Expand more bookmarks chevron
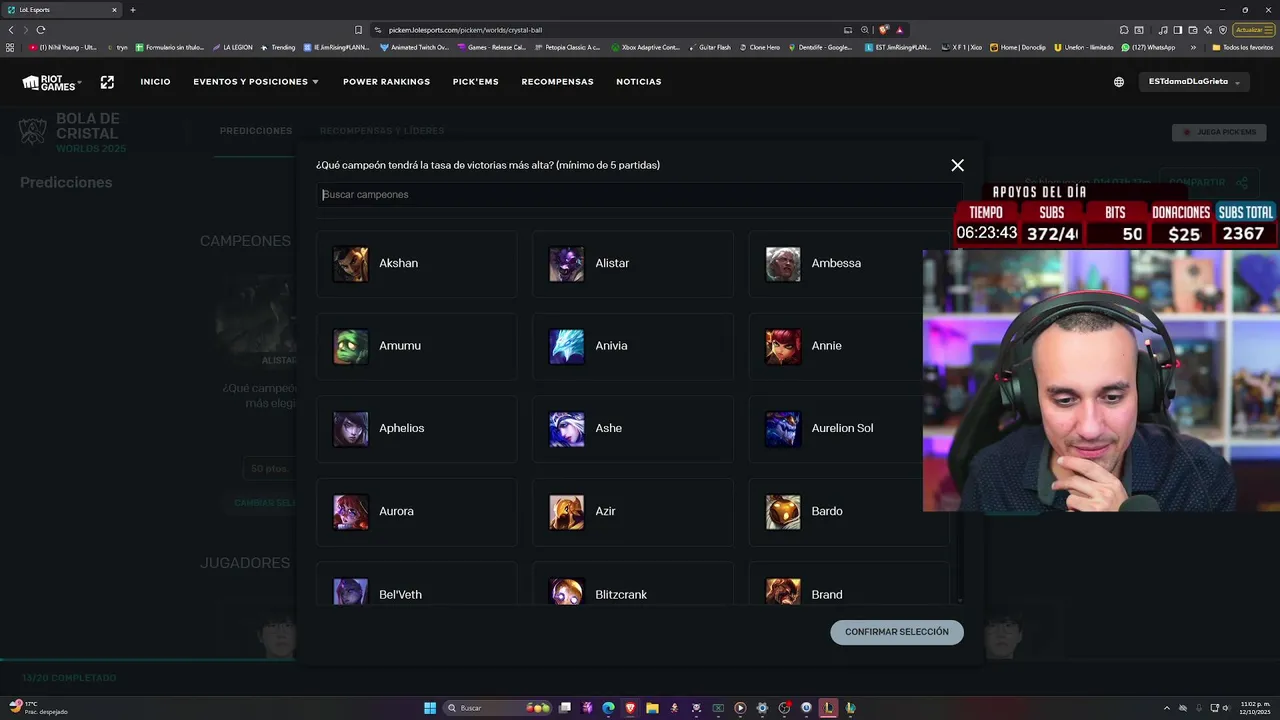 (1193, 47)
